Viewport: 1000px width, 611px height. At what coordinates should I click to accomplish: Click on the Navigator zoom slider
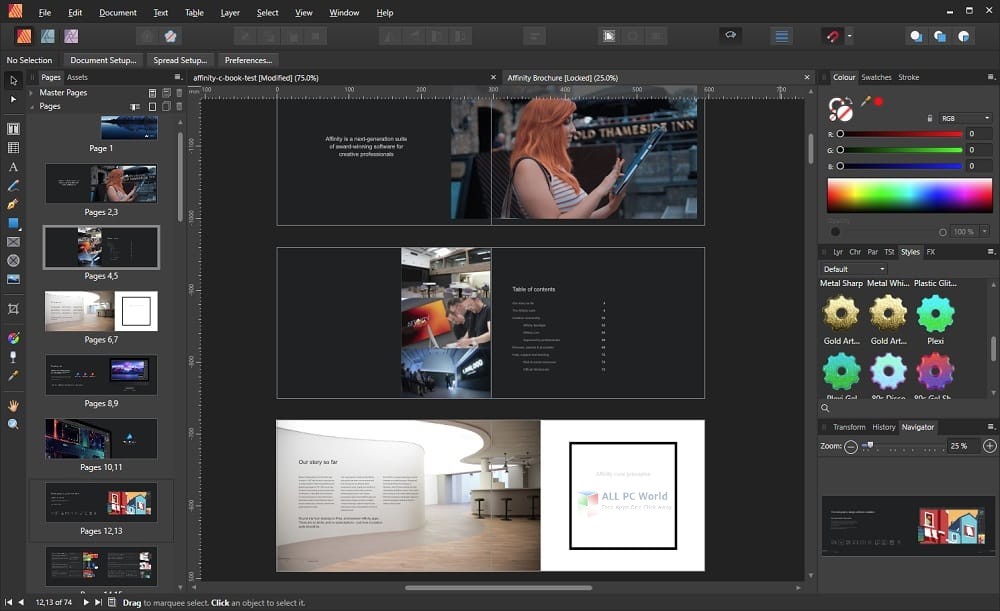click(x=903, y=446)
